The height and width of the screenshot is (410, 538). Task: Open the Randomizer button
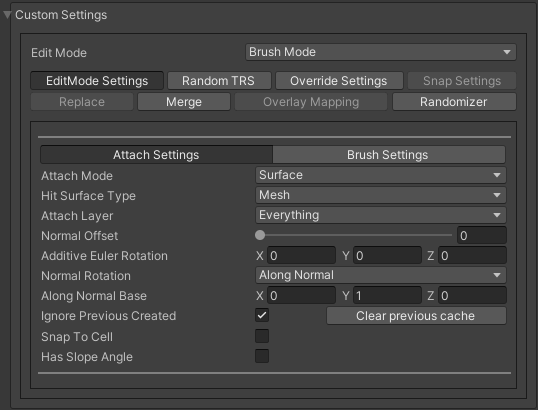pyautogui.click(x=454, y=102)
